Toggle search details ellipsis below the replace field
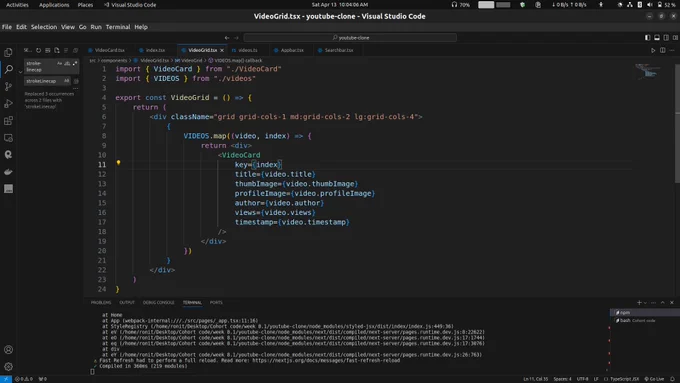Screen dimensions: 680x383 pyautogui.click(x=75, y=88)
